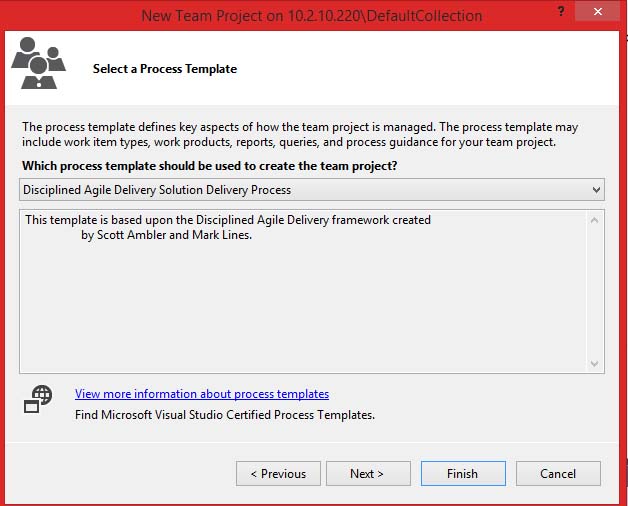Click the dialog title 'New Team Project on 10.2.10.220\DefaultCollection'
628x506 pixels.
coord(312,16)
